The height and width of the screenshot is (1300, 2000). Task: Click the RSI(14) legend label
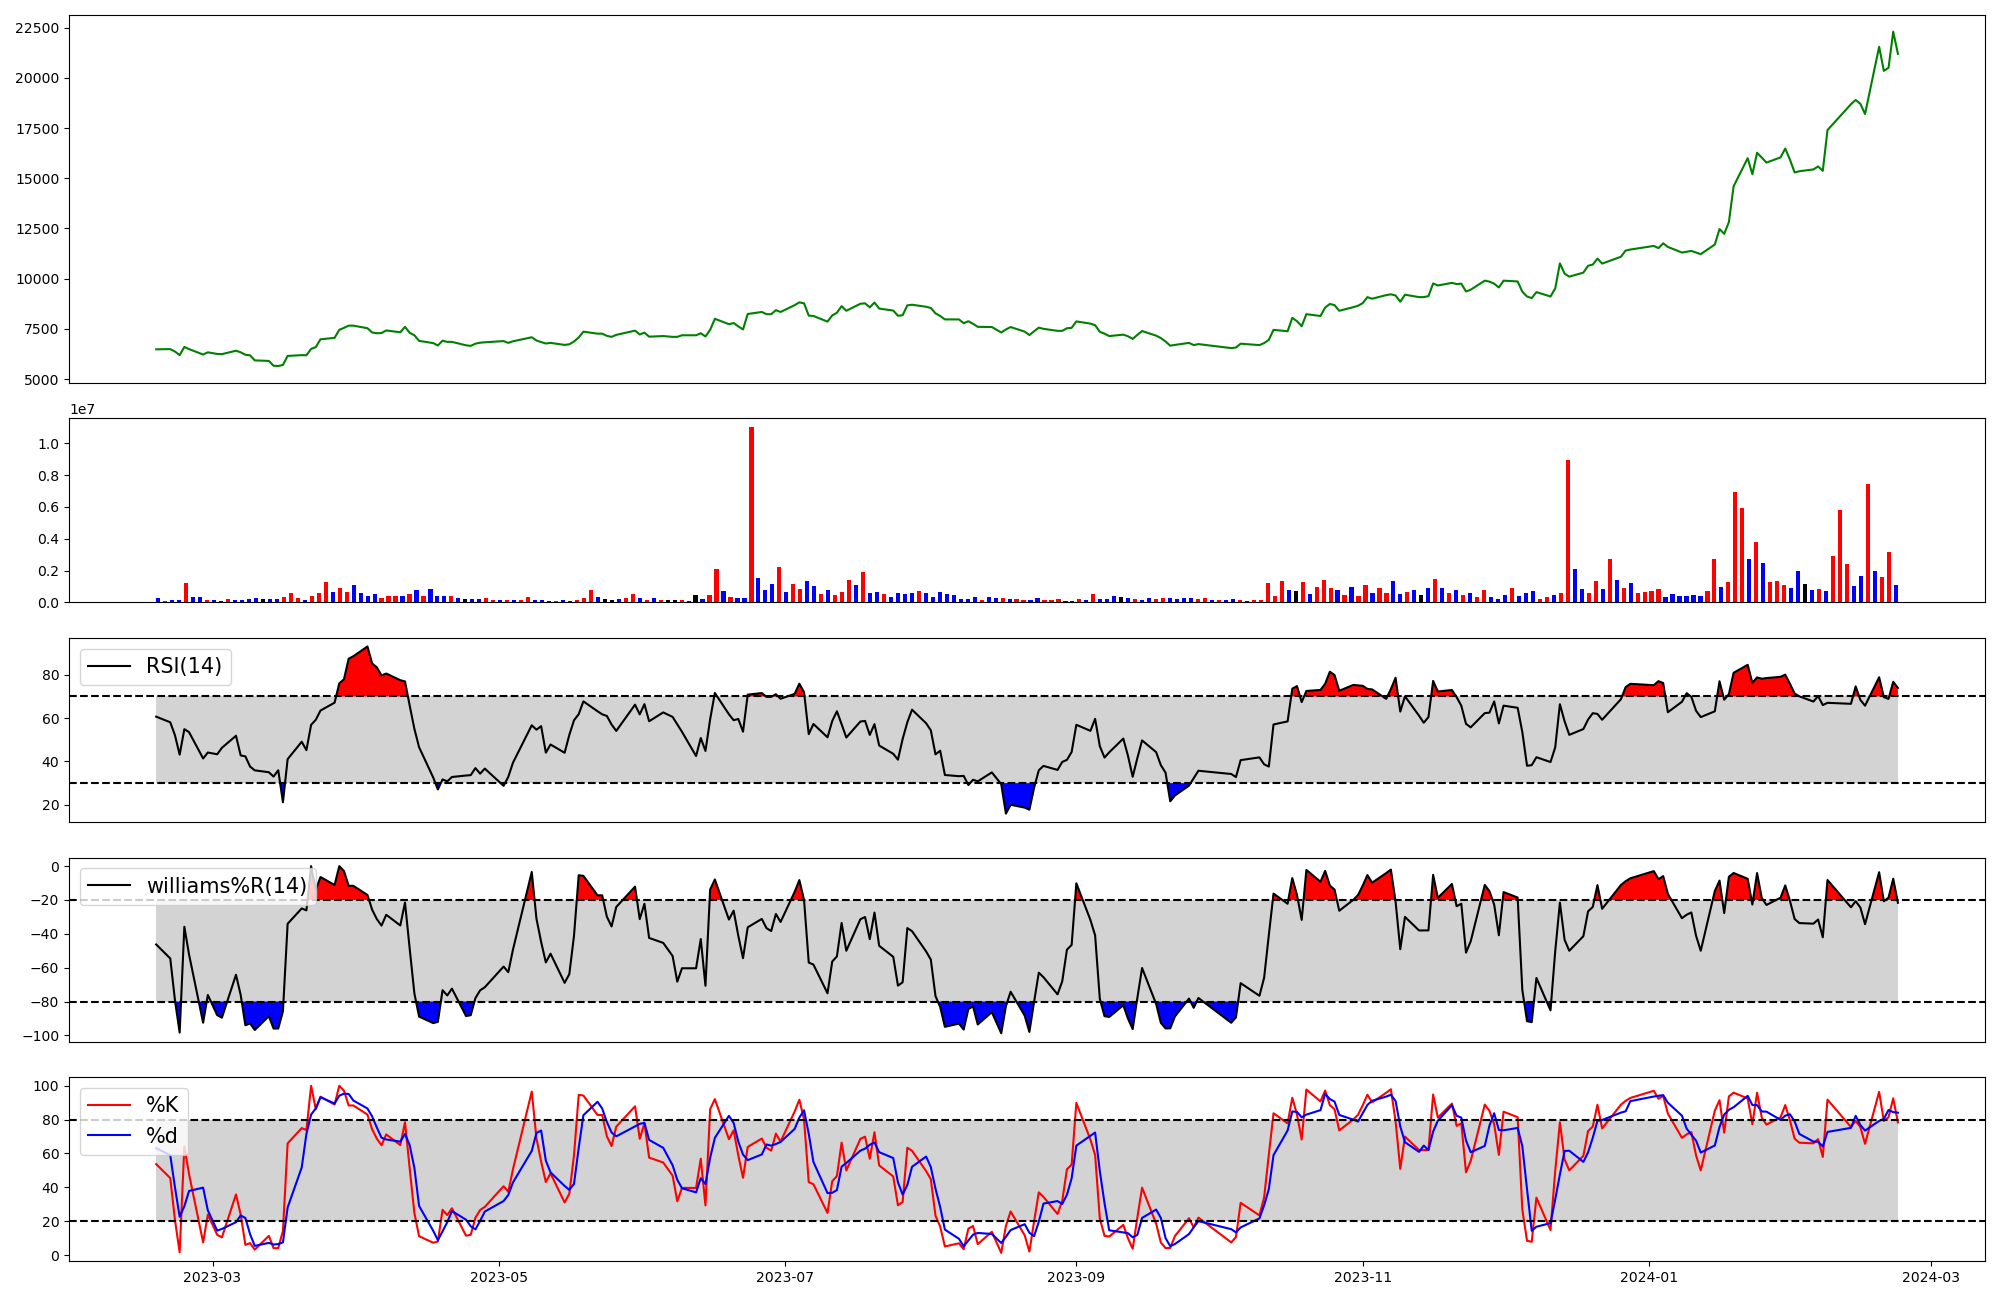(184, 666)
